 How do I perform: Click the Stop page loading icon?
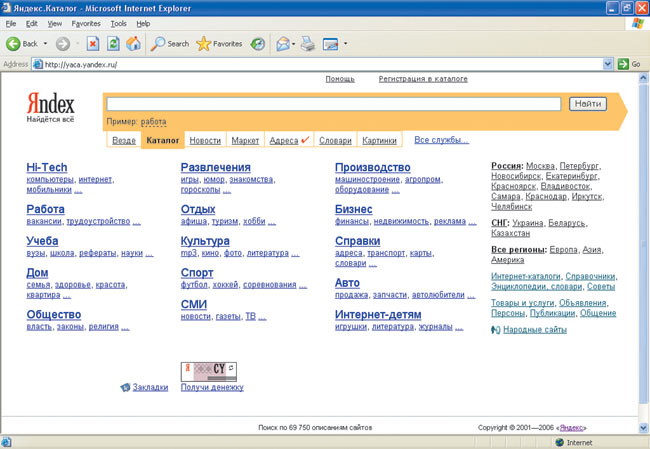coord(93,43)
